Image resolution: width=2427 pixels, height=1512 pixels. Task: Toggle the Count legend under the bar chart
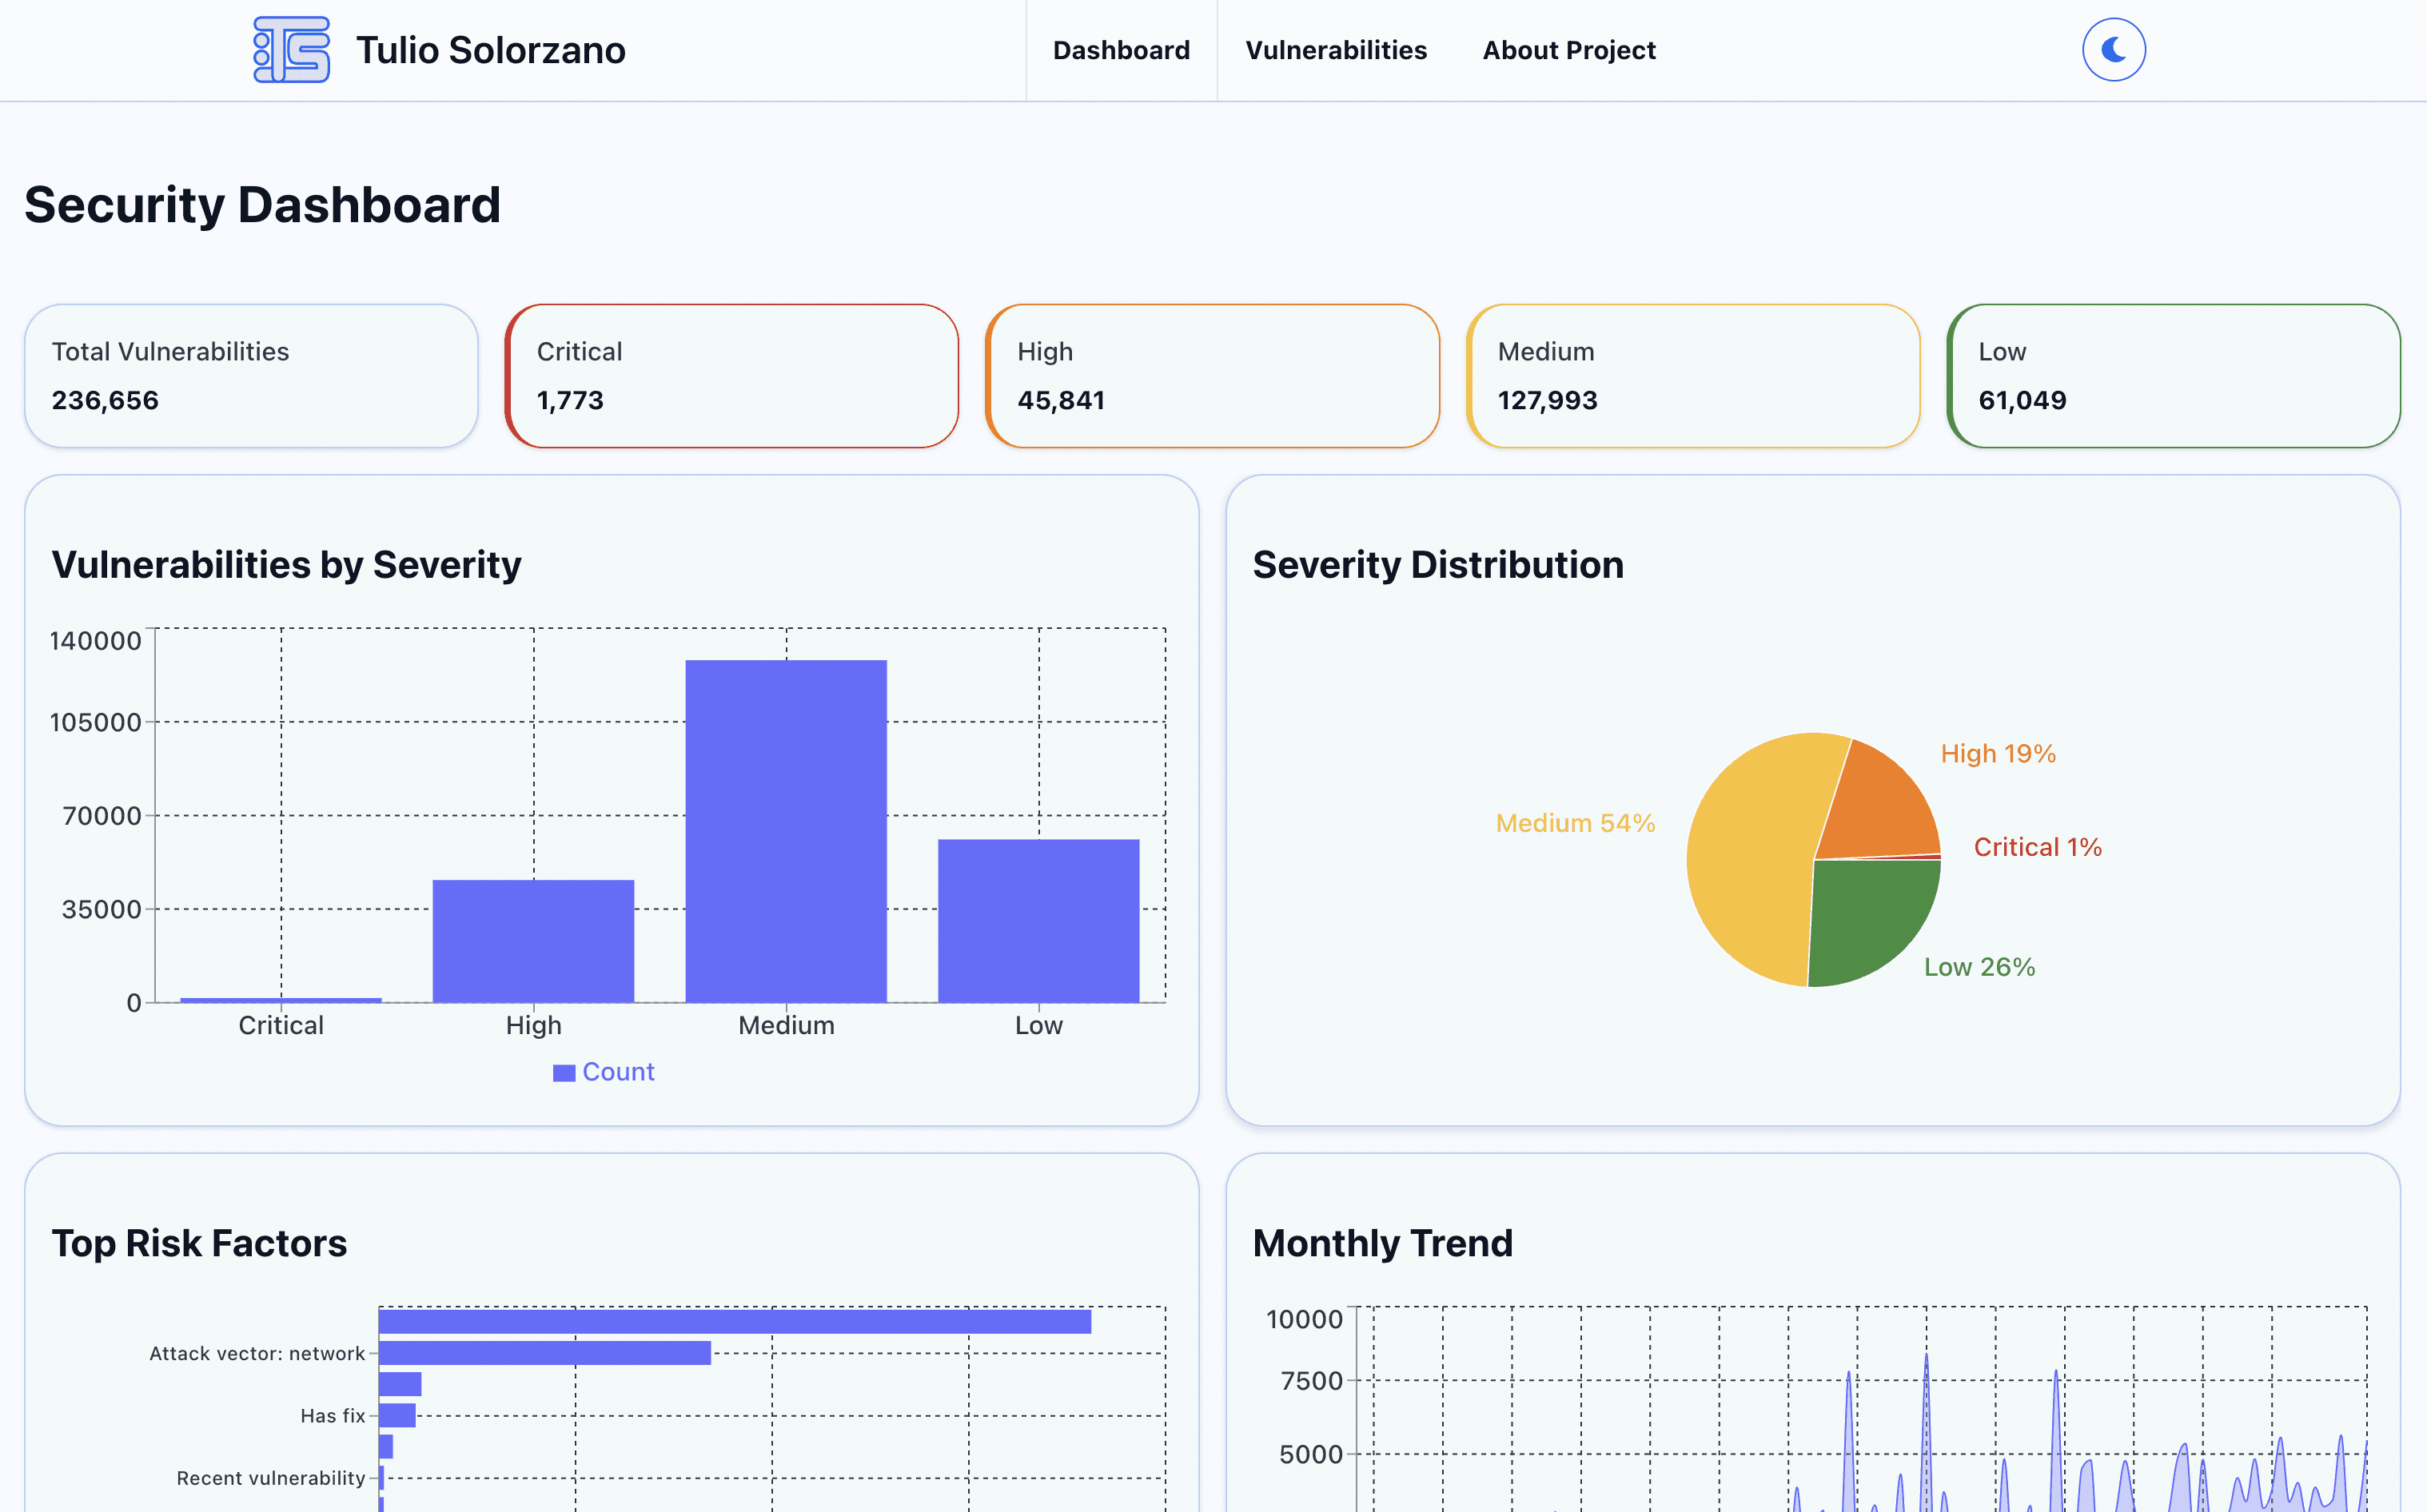click(602, 1071)
